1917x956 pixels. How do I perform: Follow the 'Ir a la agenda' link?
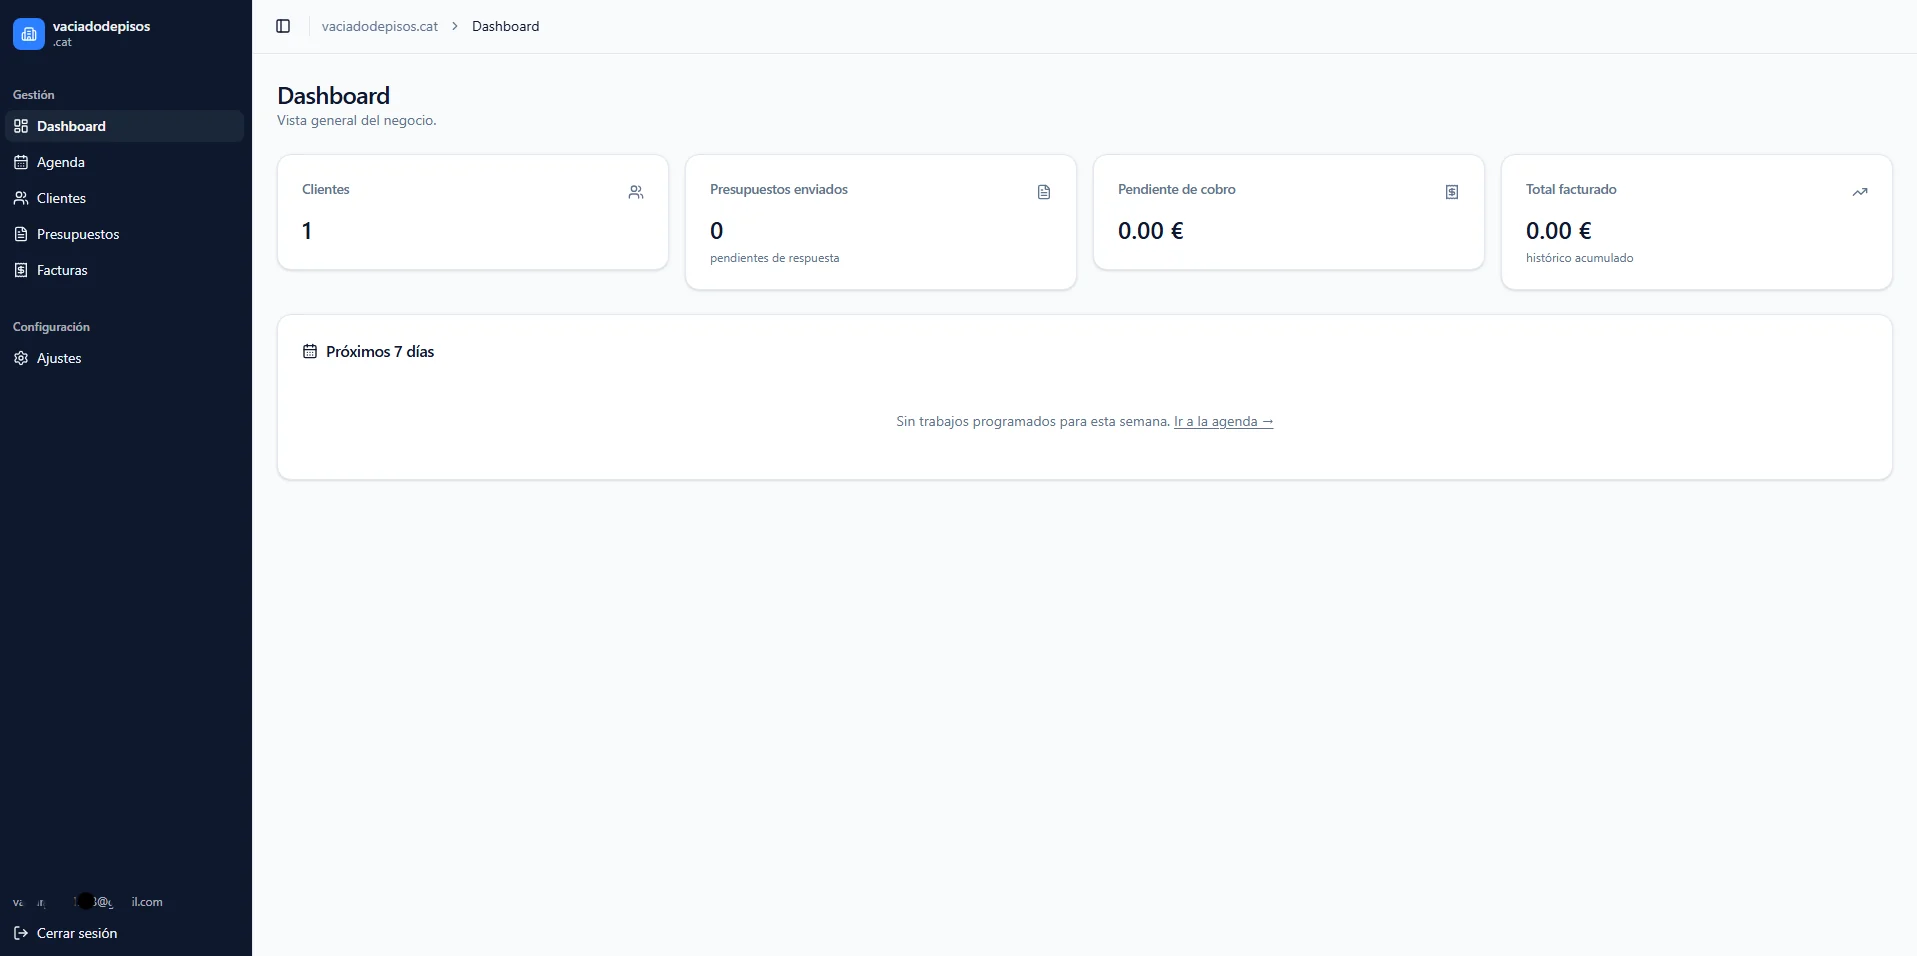1223,421
